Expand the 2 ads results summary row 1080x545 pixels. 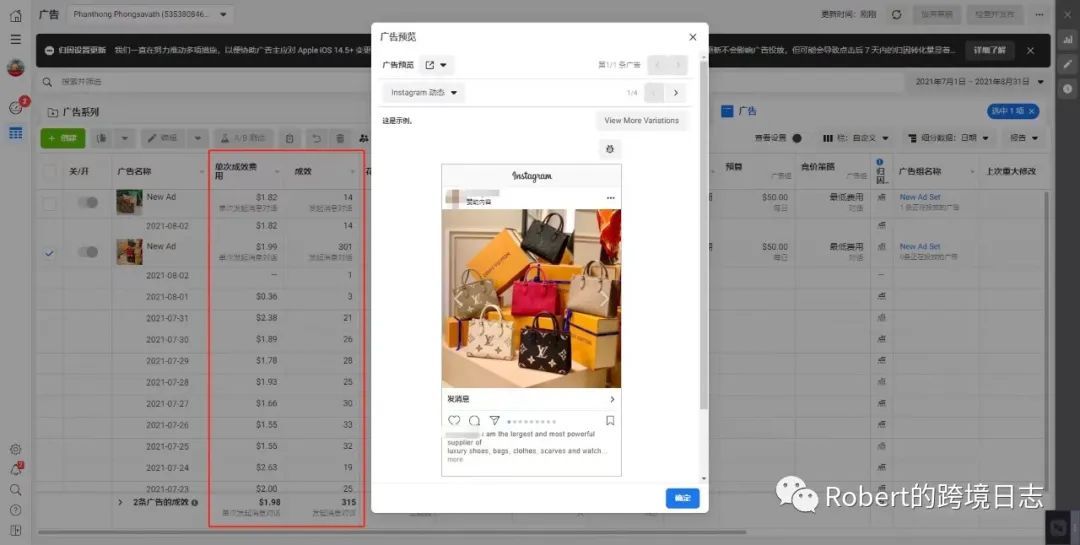pos(121,502)
